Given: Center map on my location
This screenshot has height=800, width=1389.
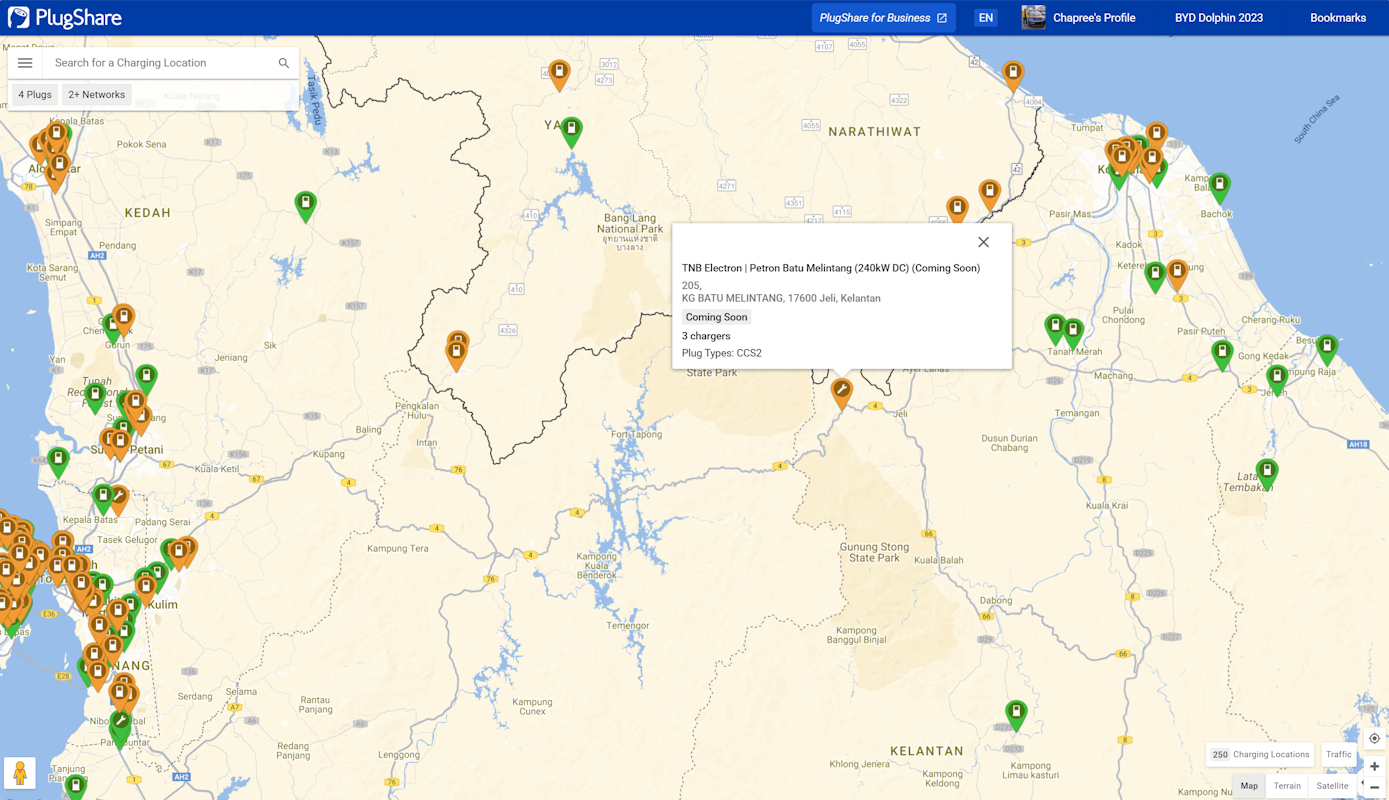Looking at the screenshot, I should point(1374,739).
